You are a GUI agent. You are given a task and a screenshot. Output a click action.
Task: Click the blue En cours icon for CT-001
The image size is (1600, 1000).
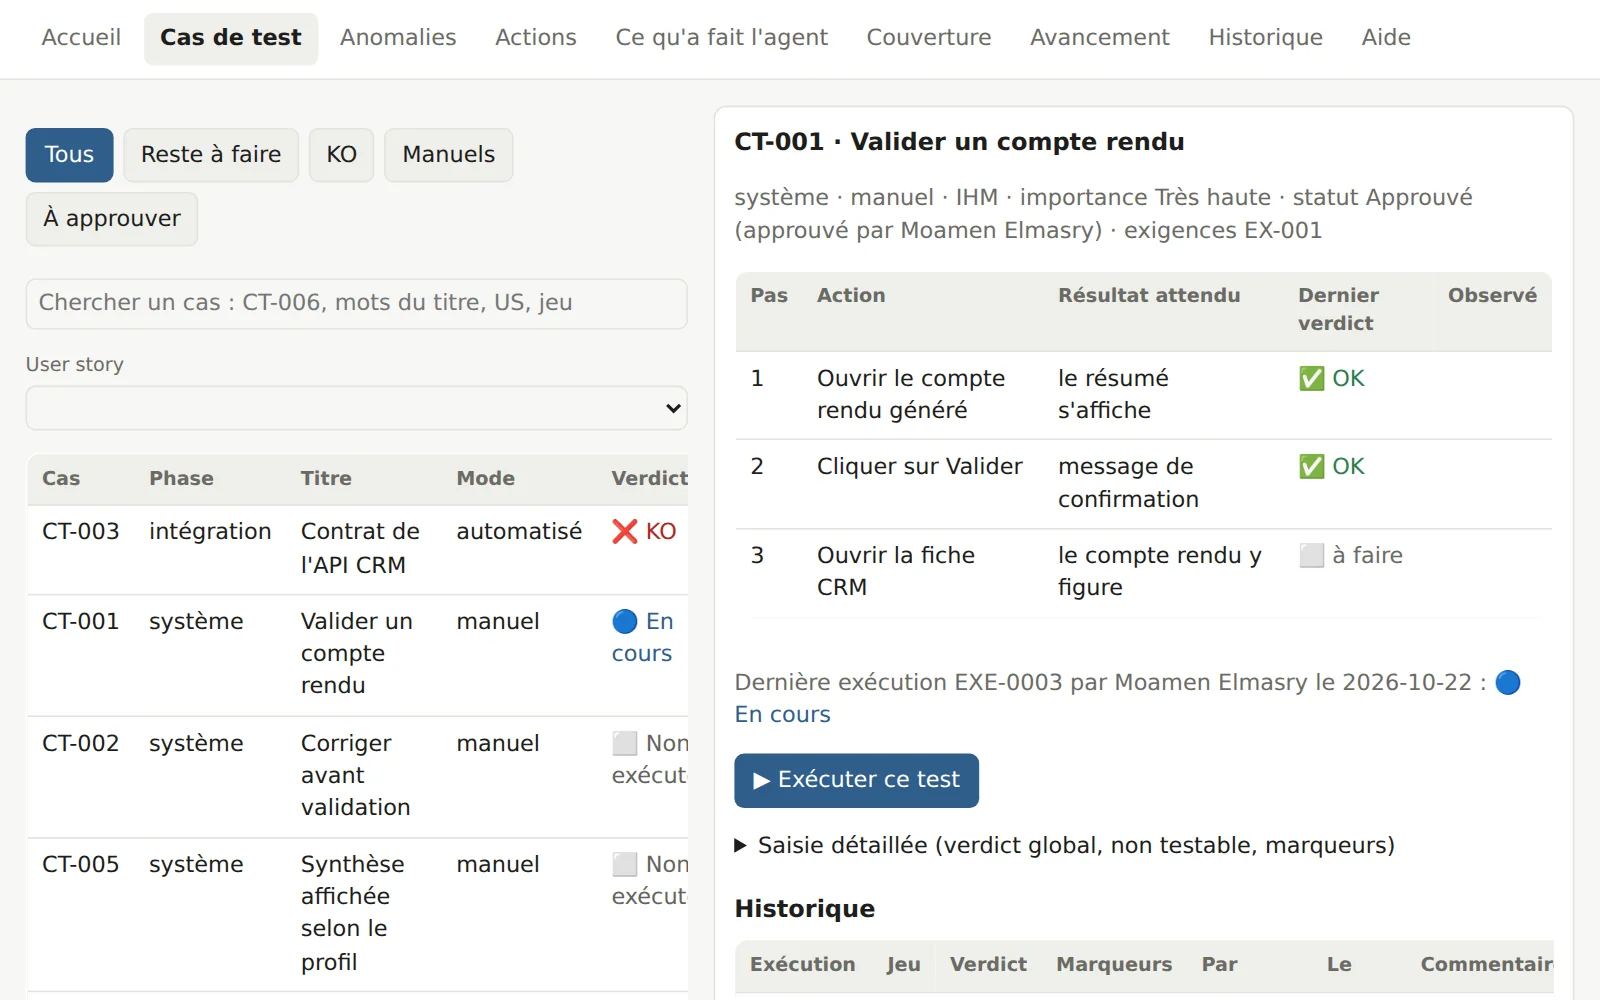pos(625,622)
